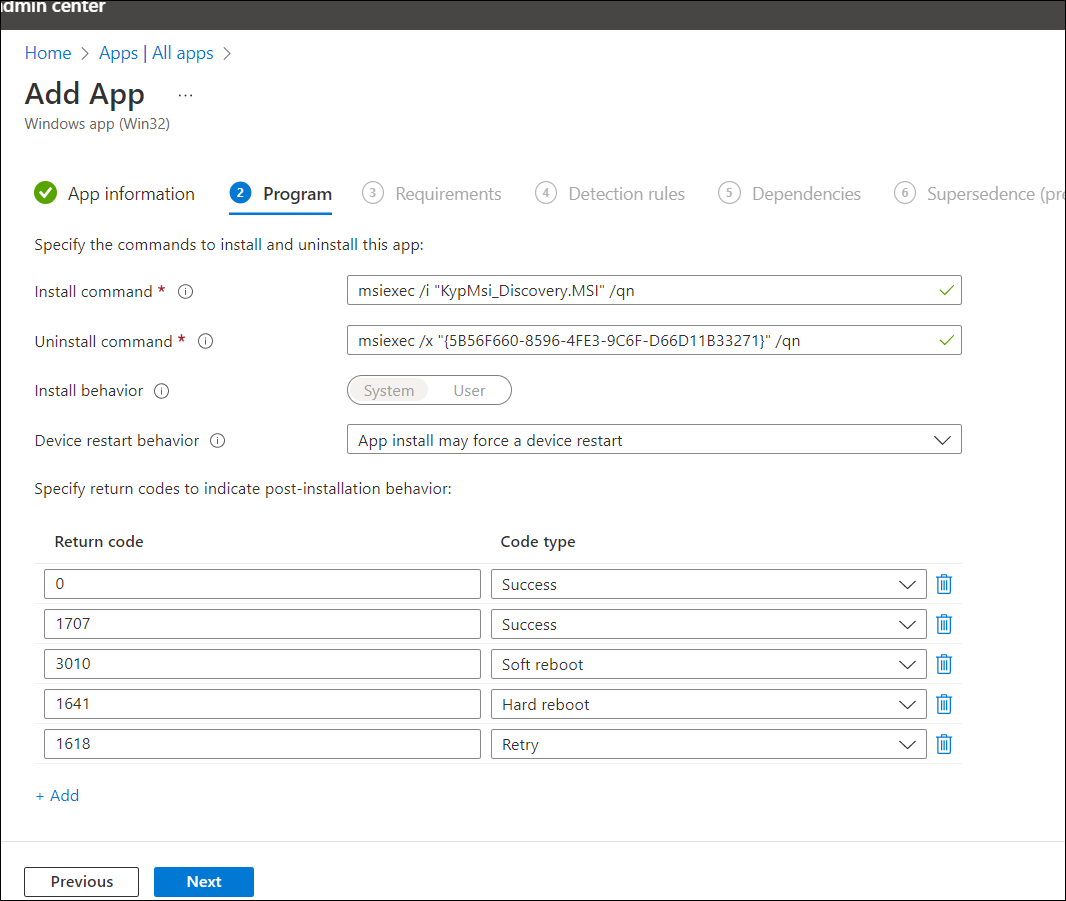Click the Next button

tap(203, 881)
